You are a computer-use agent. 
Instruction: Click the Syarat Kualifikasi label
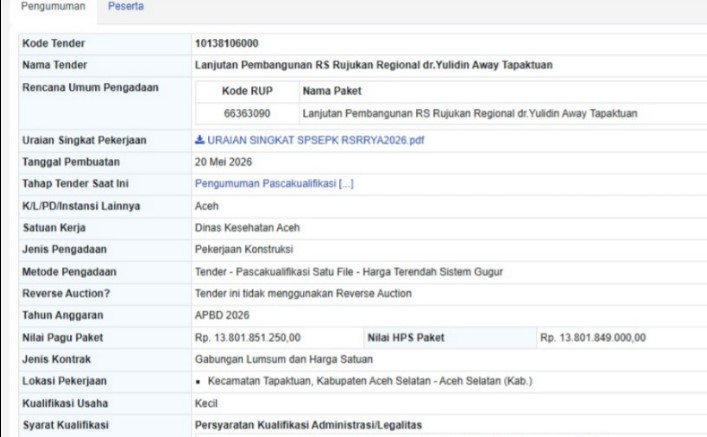66,425
